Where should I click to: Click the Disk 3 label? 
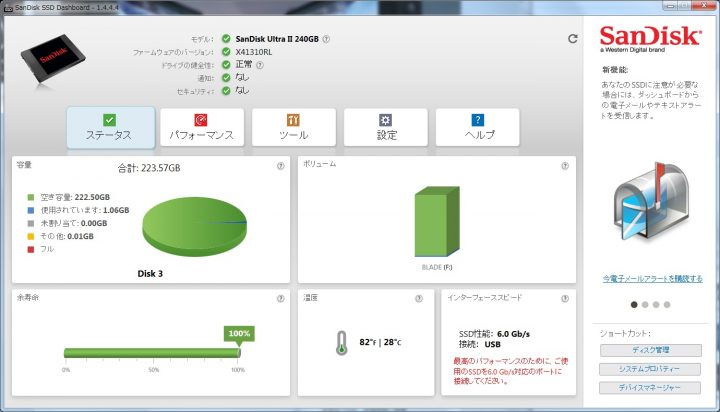(x=150, y=274)
